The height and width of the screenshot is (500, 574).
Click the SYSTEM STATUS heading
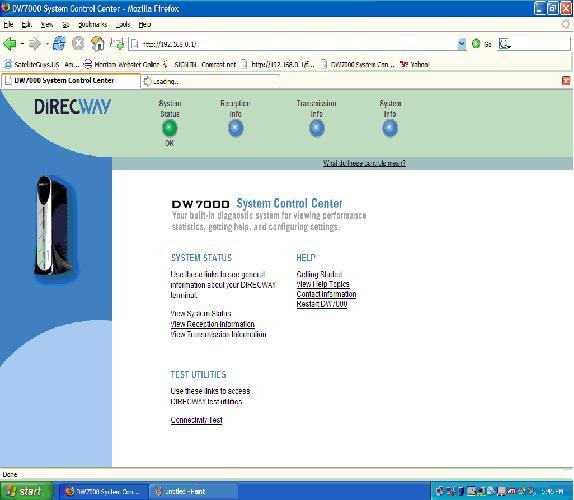click(201, 258)
